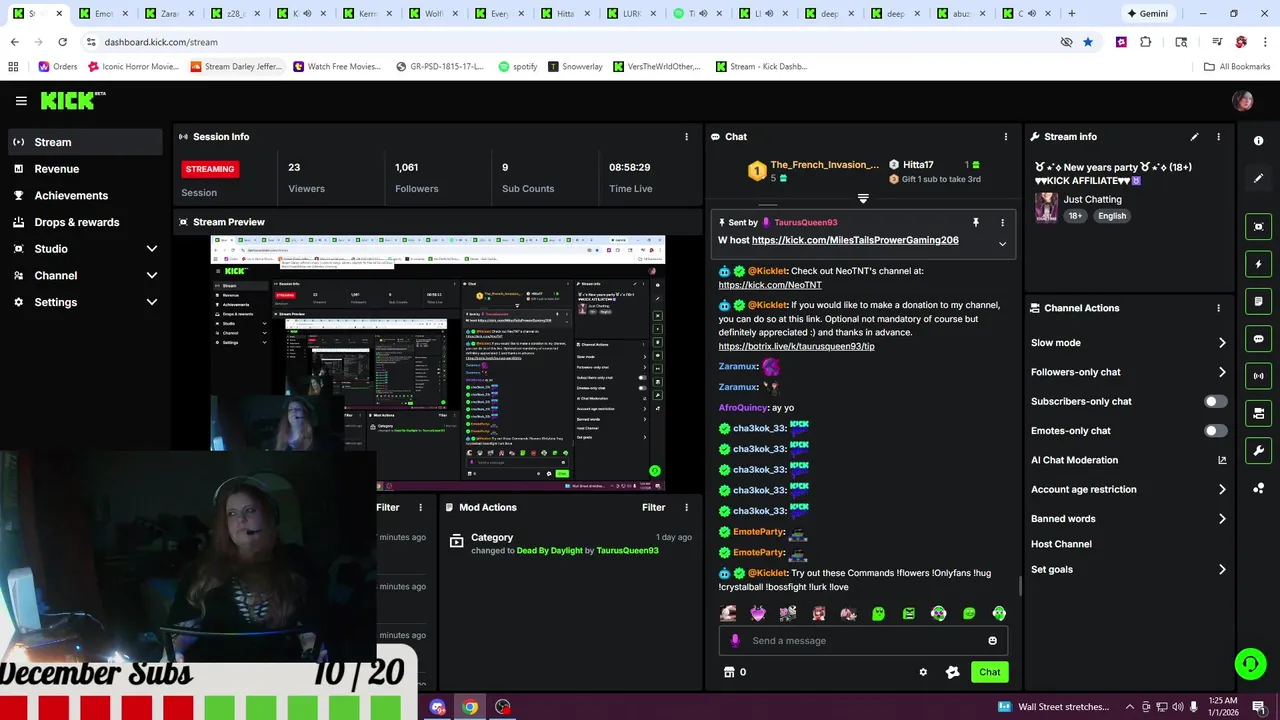The image size is (1280, 720).
Task: Click the Kick logo
Action: pyautogui.click(x=72, y=100)
